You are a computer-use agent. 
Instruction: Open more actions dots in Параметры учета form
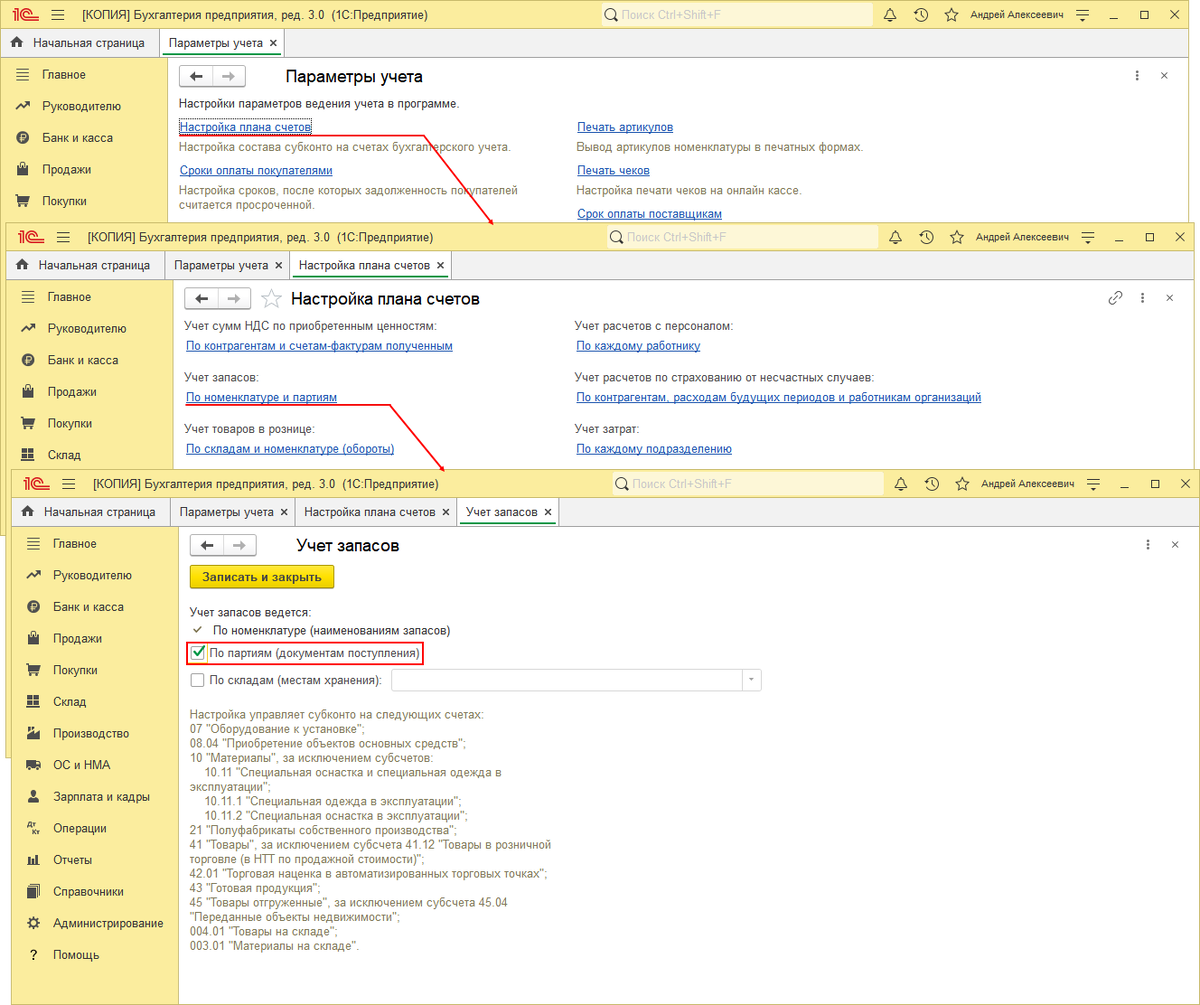pos(1137,76)
